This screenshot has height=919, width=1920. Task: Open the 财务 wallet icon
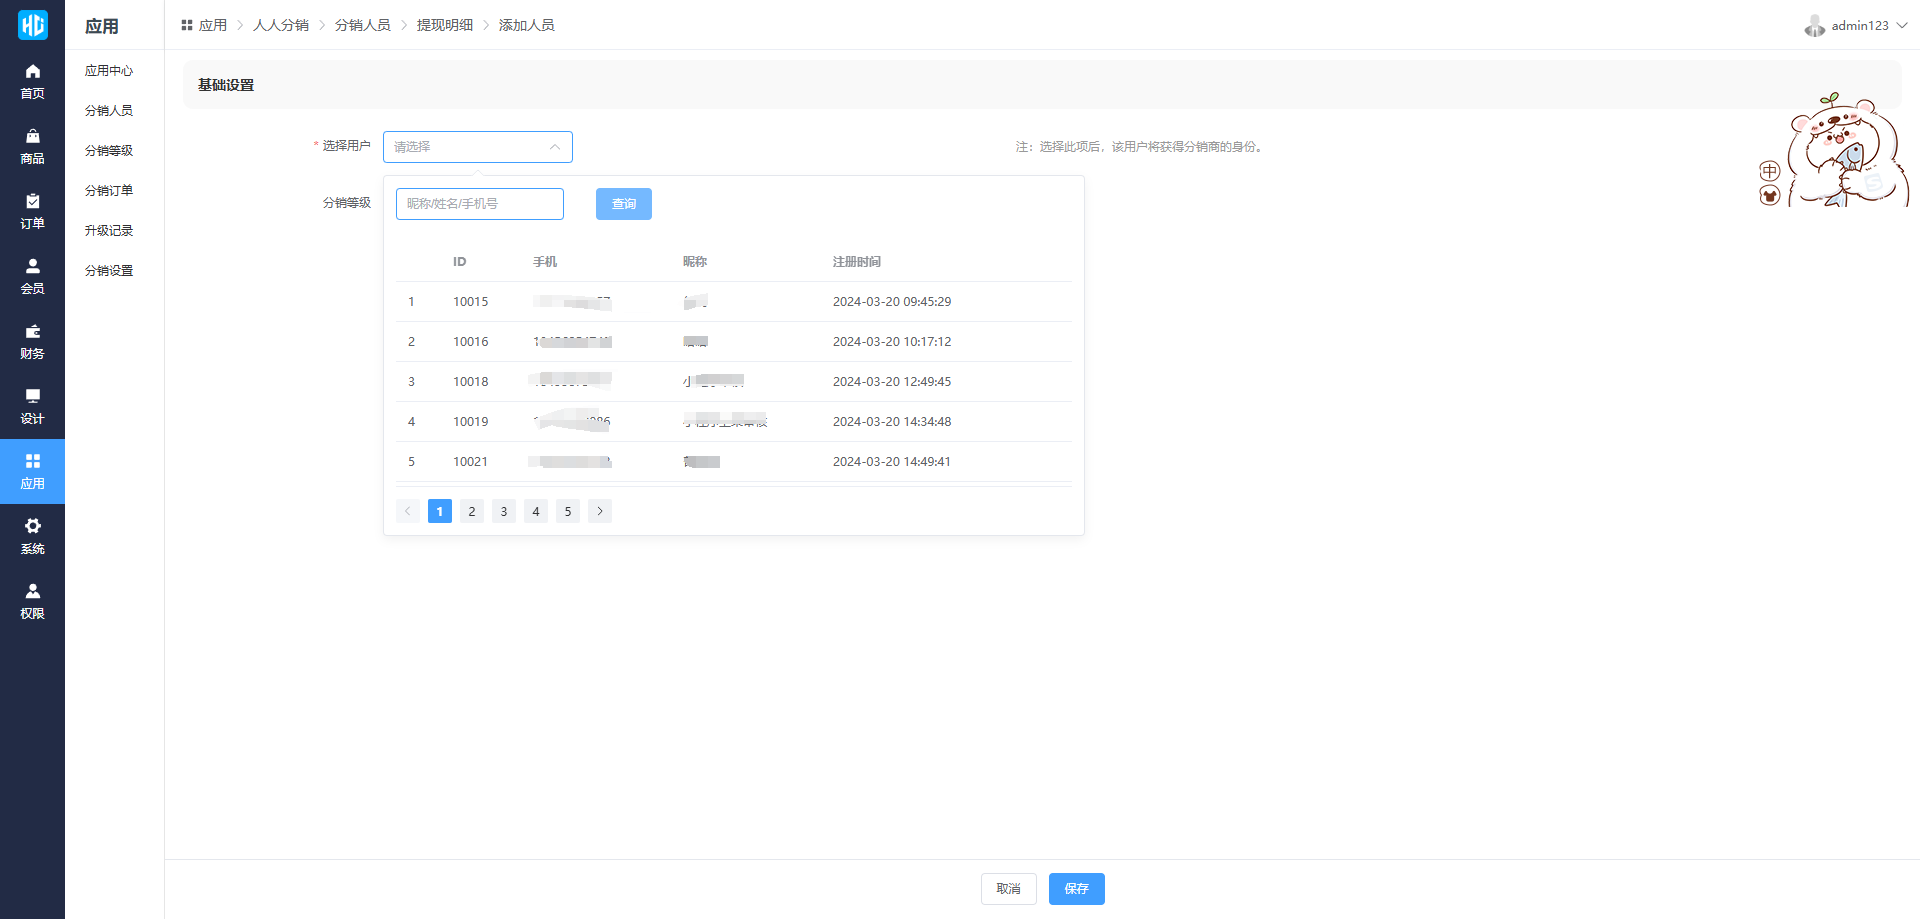coord(32,332)
